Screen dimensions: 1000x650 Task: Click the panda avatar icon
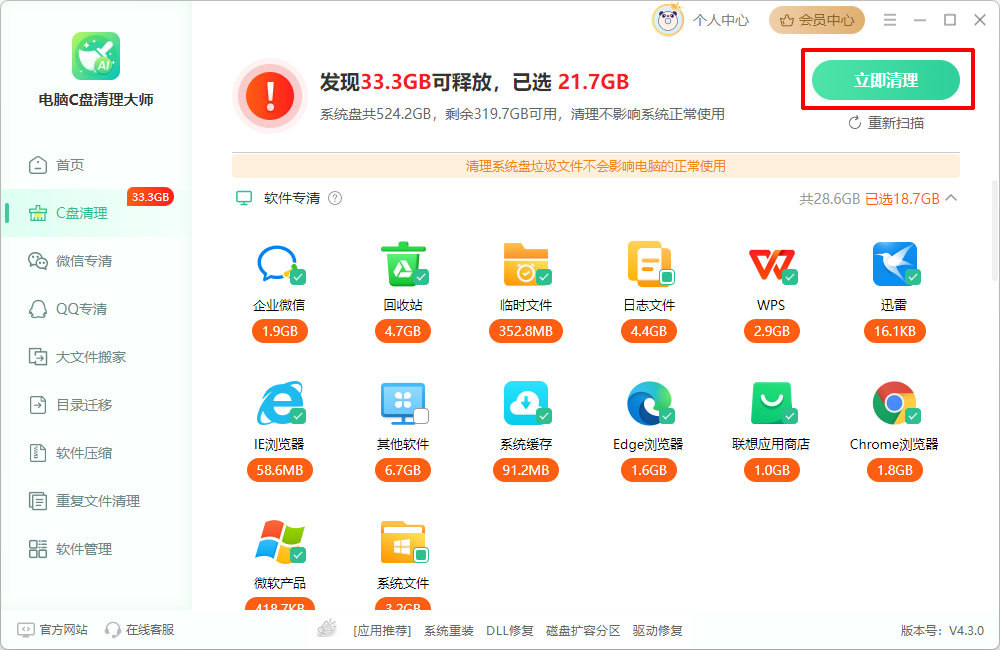tap(668, 20)
